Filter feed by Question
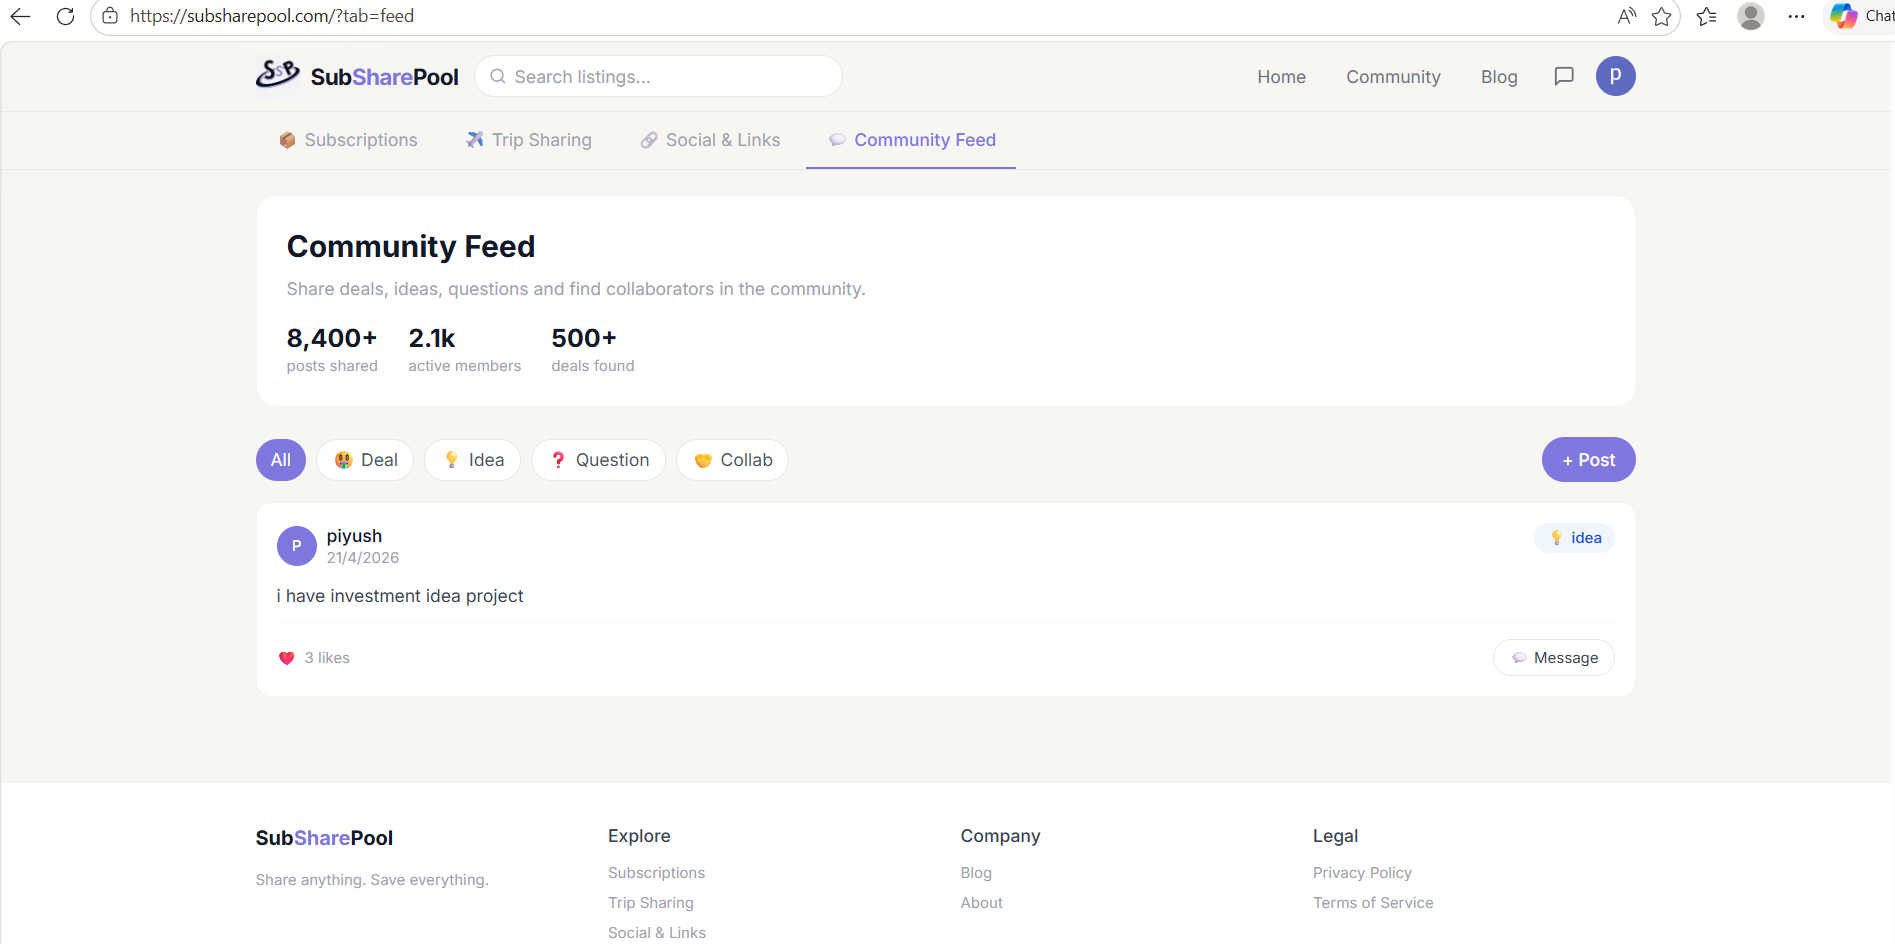This screenshot has height=944, width=1895. coord(598,460)
